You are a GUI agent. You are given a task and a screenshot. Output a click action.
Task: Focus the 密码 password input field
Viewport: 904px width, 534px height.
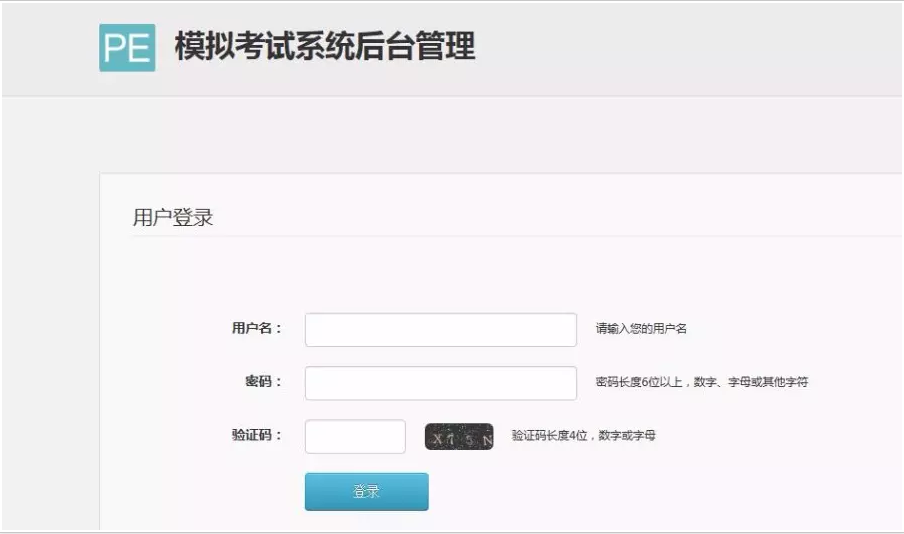(440, 382)
